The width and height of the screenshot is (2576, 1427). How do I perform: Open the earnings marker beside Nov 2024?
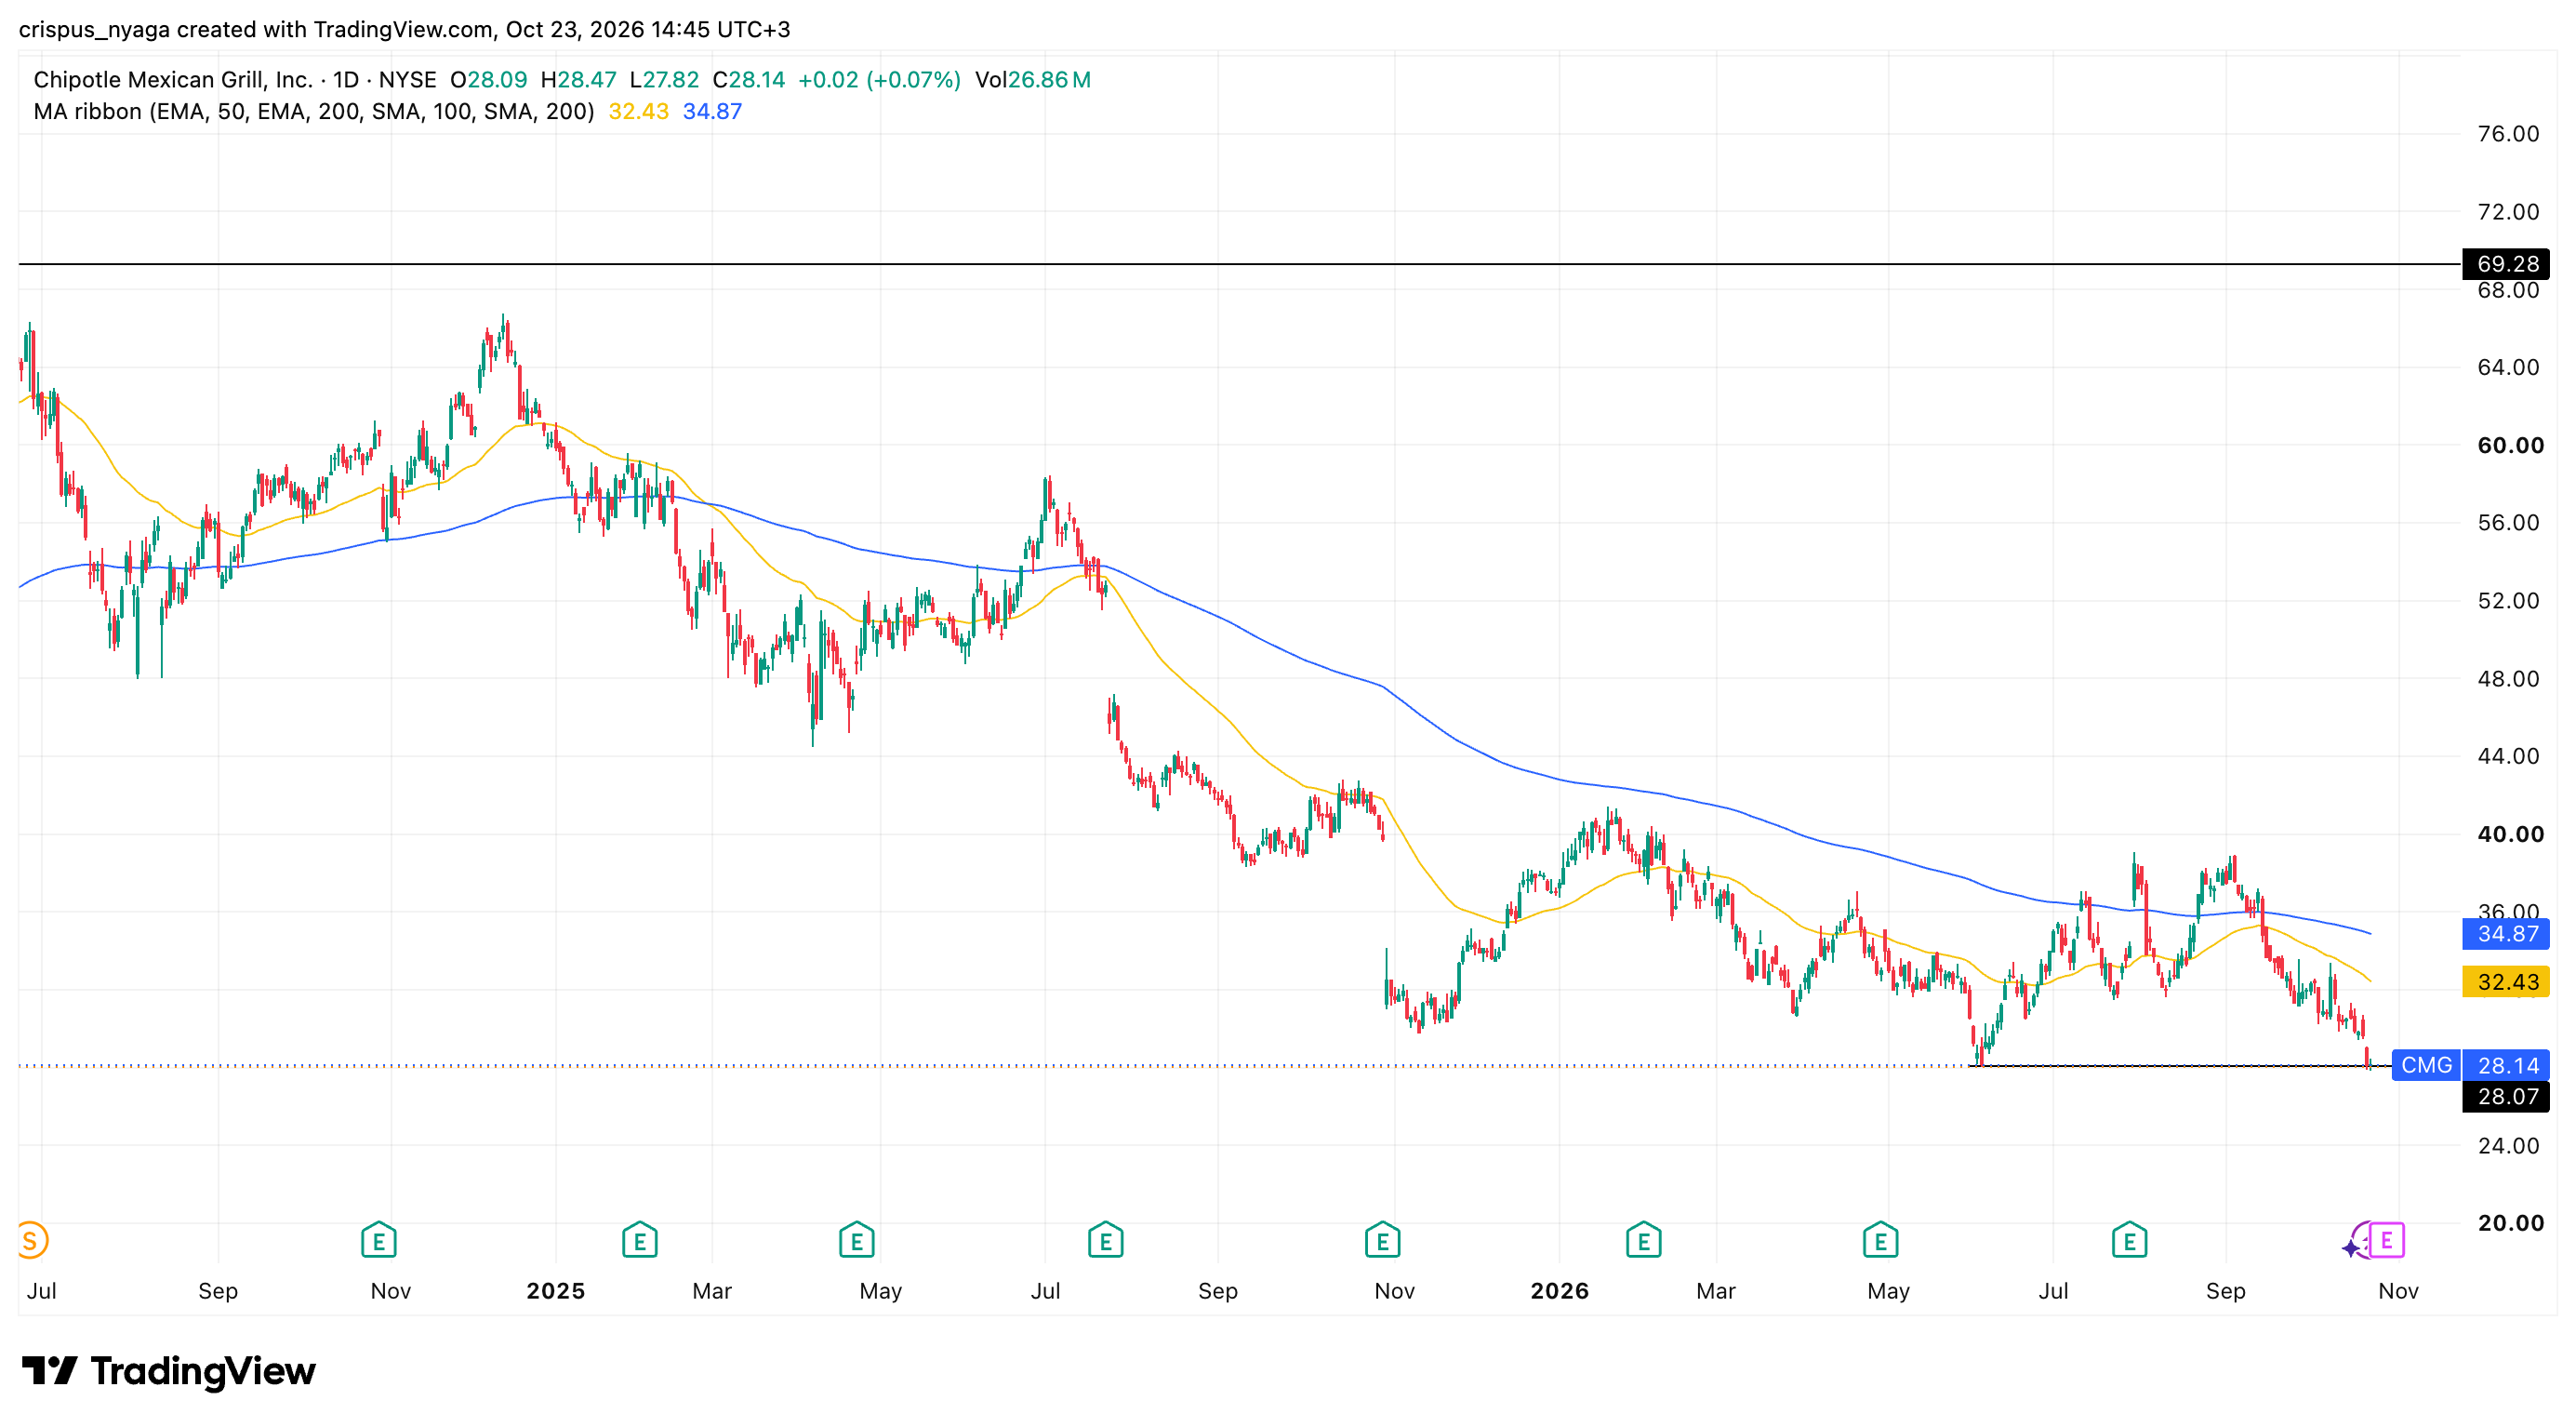coord(379,1241)
